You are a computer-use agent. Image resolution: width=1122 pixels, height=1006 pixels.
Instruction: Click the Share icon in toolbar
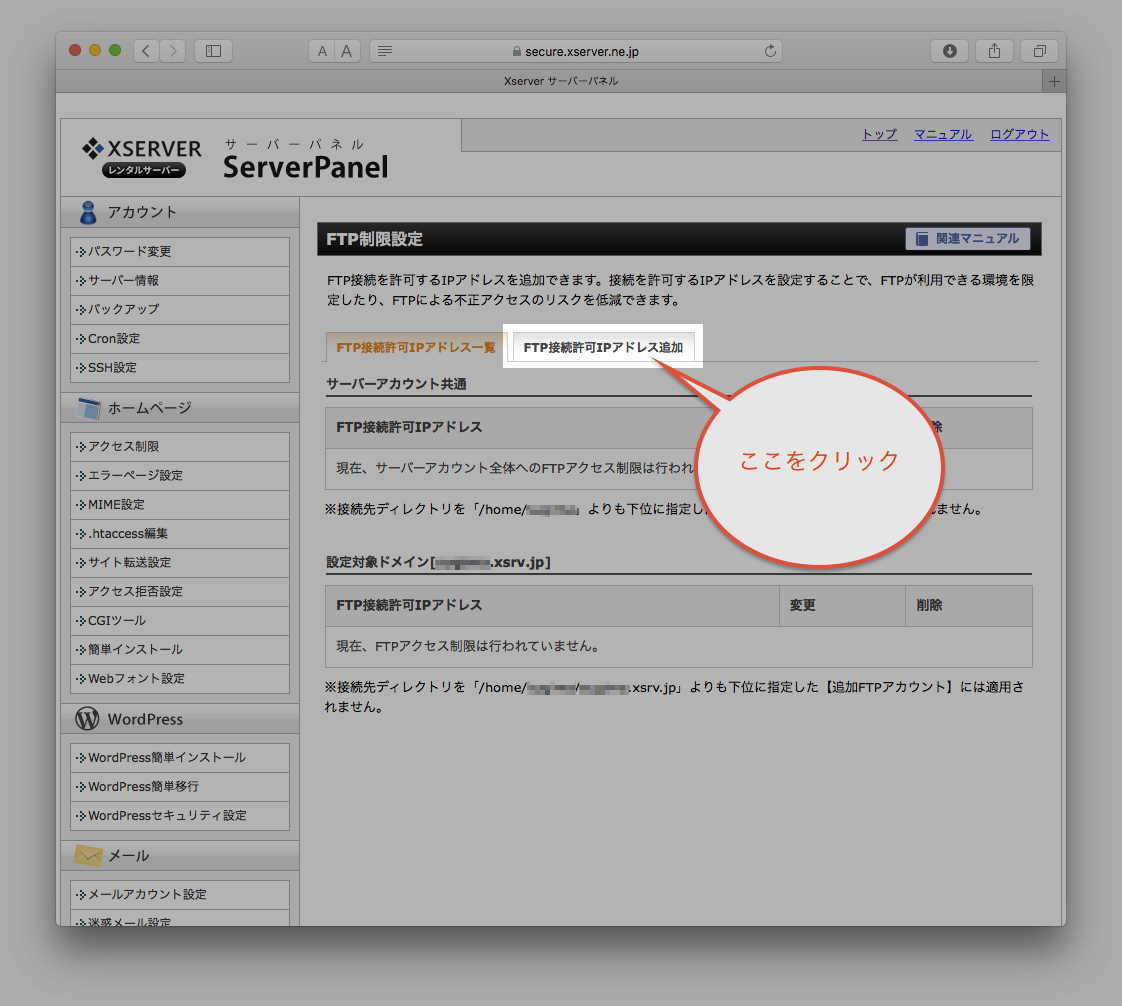click(995, 51)
